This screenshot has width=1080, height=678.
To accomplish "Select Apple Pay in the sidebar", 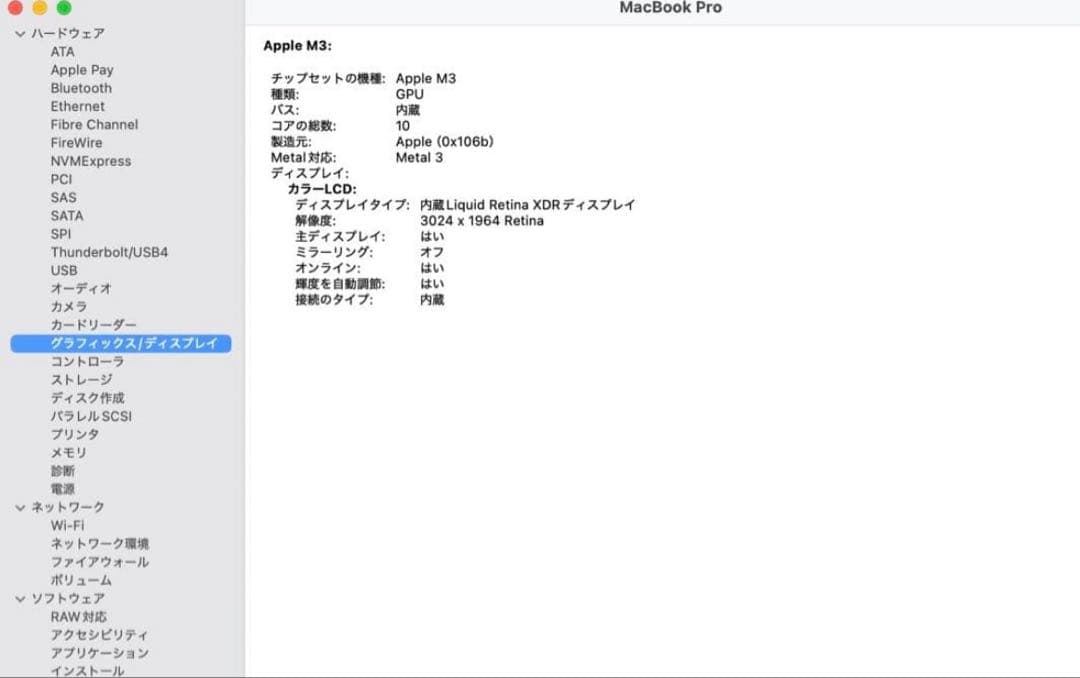I will coord(83,69).
